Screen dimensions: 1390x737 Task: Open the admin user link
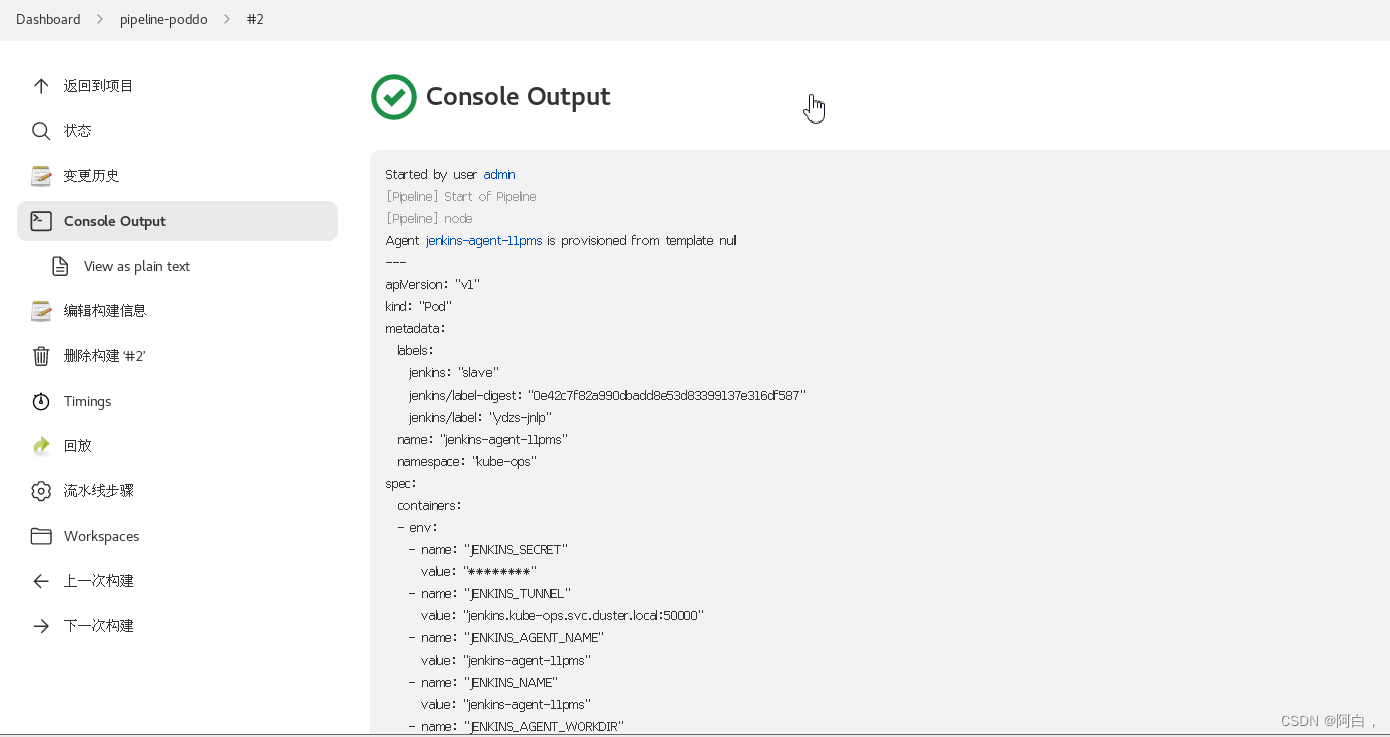499,174
